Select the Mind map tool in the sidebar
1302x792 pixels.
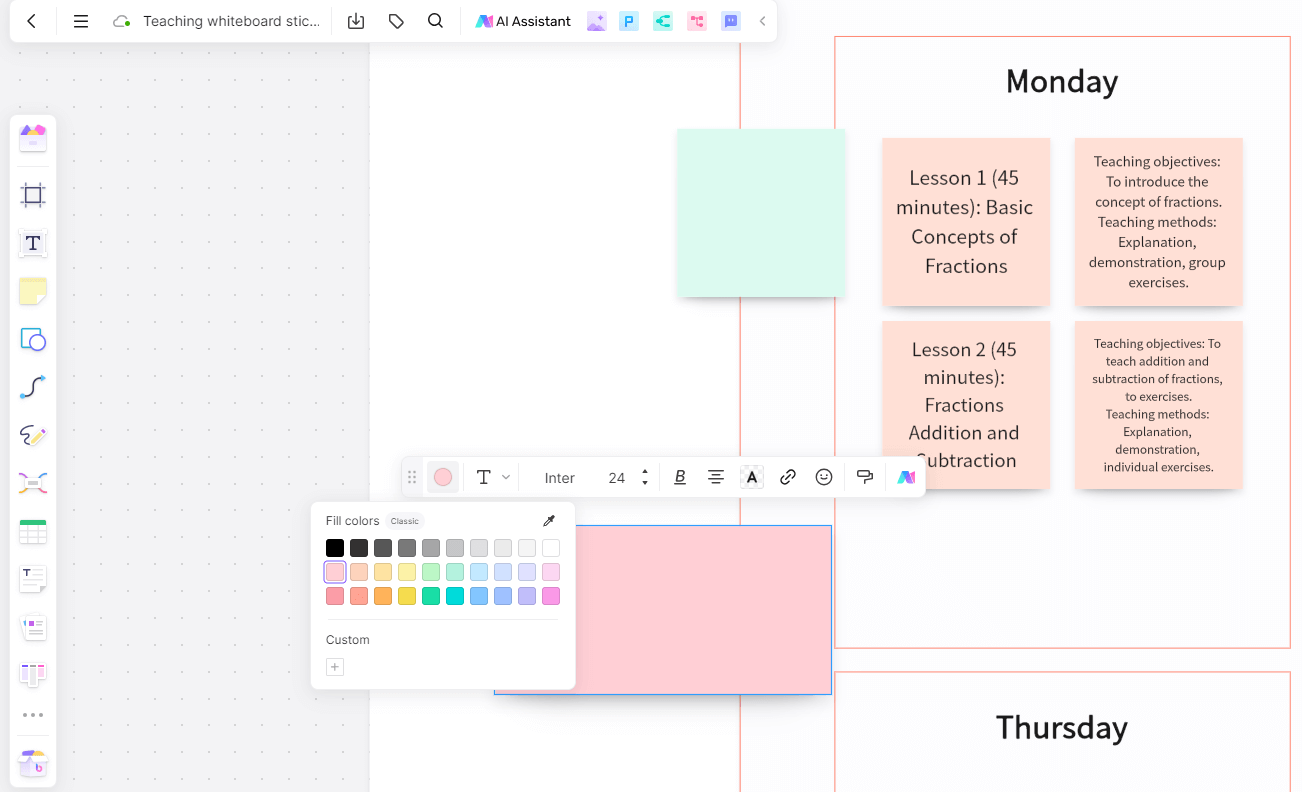pyautogui.click(x=33, y=483)
